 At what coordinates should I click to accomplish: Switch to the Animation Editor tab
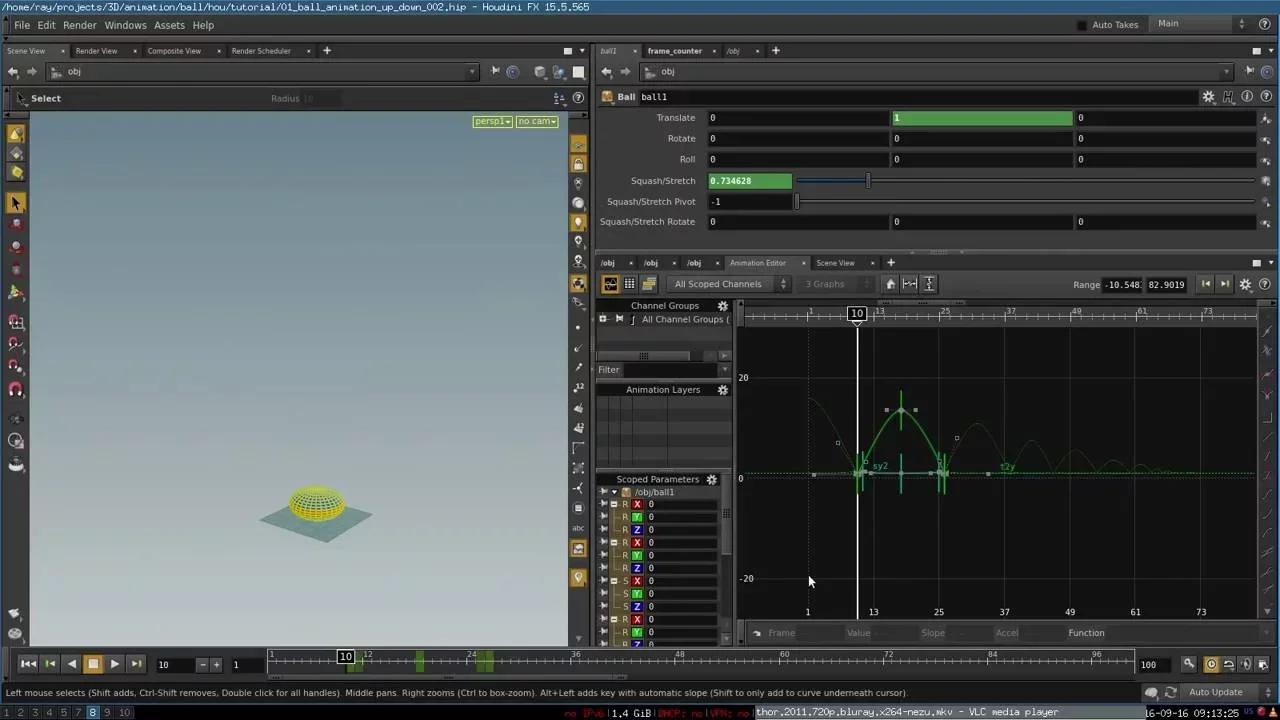[757, 262]
